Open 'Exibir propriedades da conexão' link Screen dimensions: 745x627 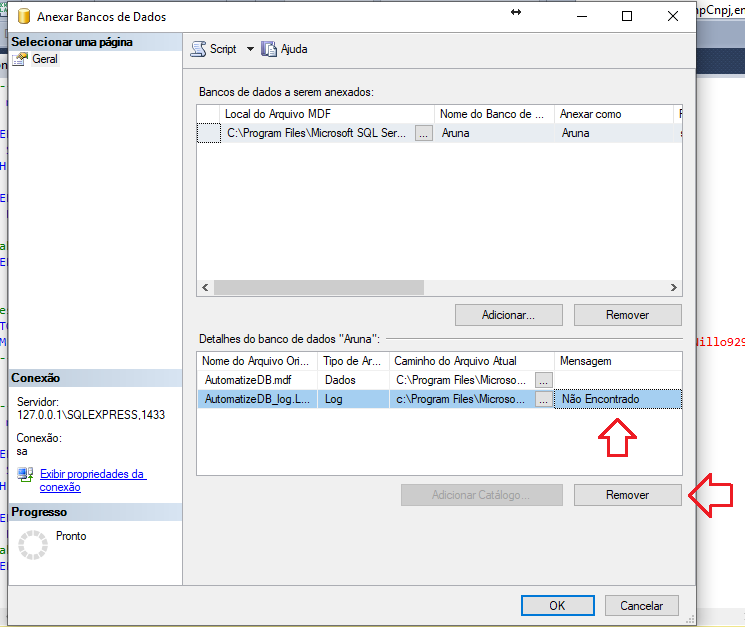click(93, 480)
